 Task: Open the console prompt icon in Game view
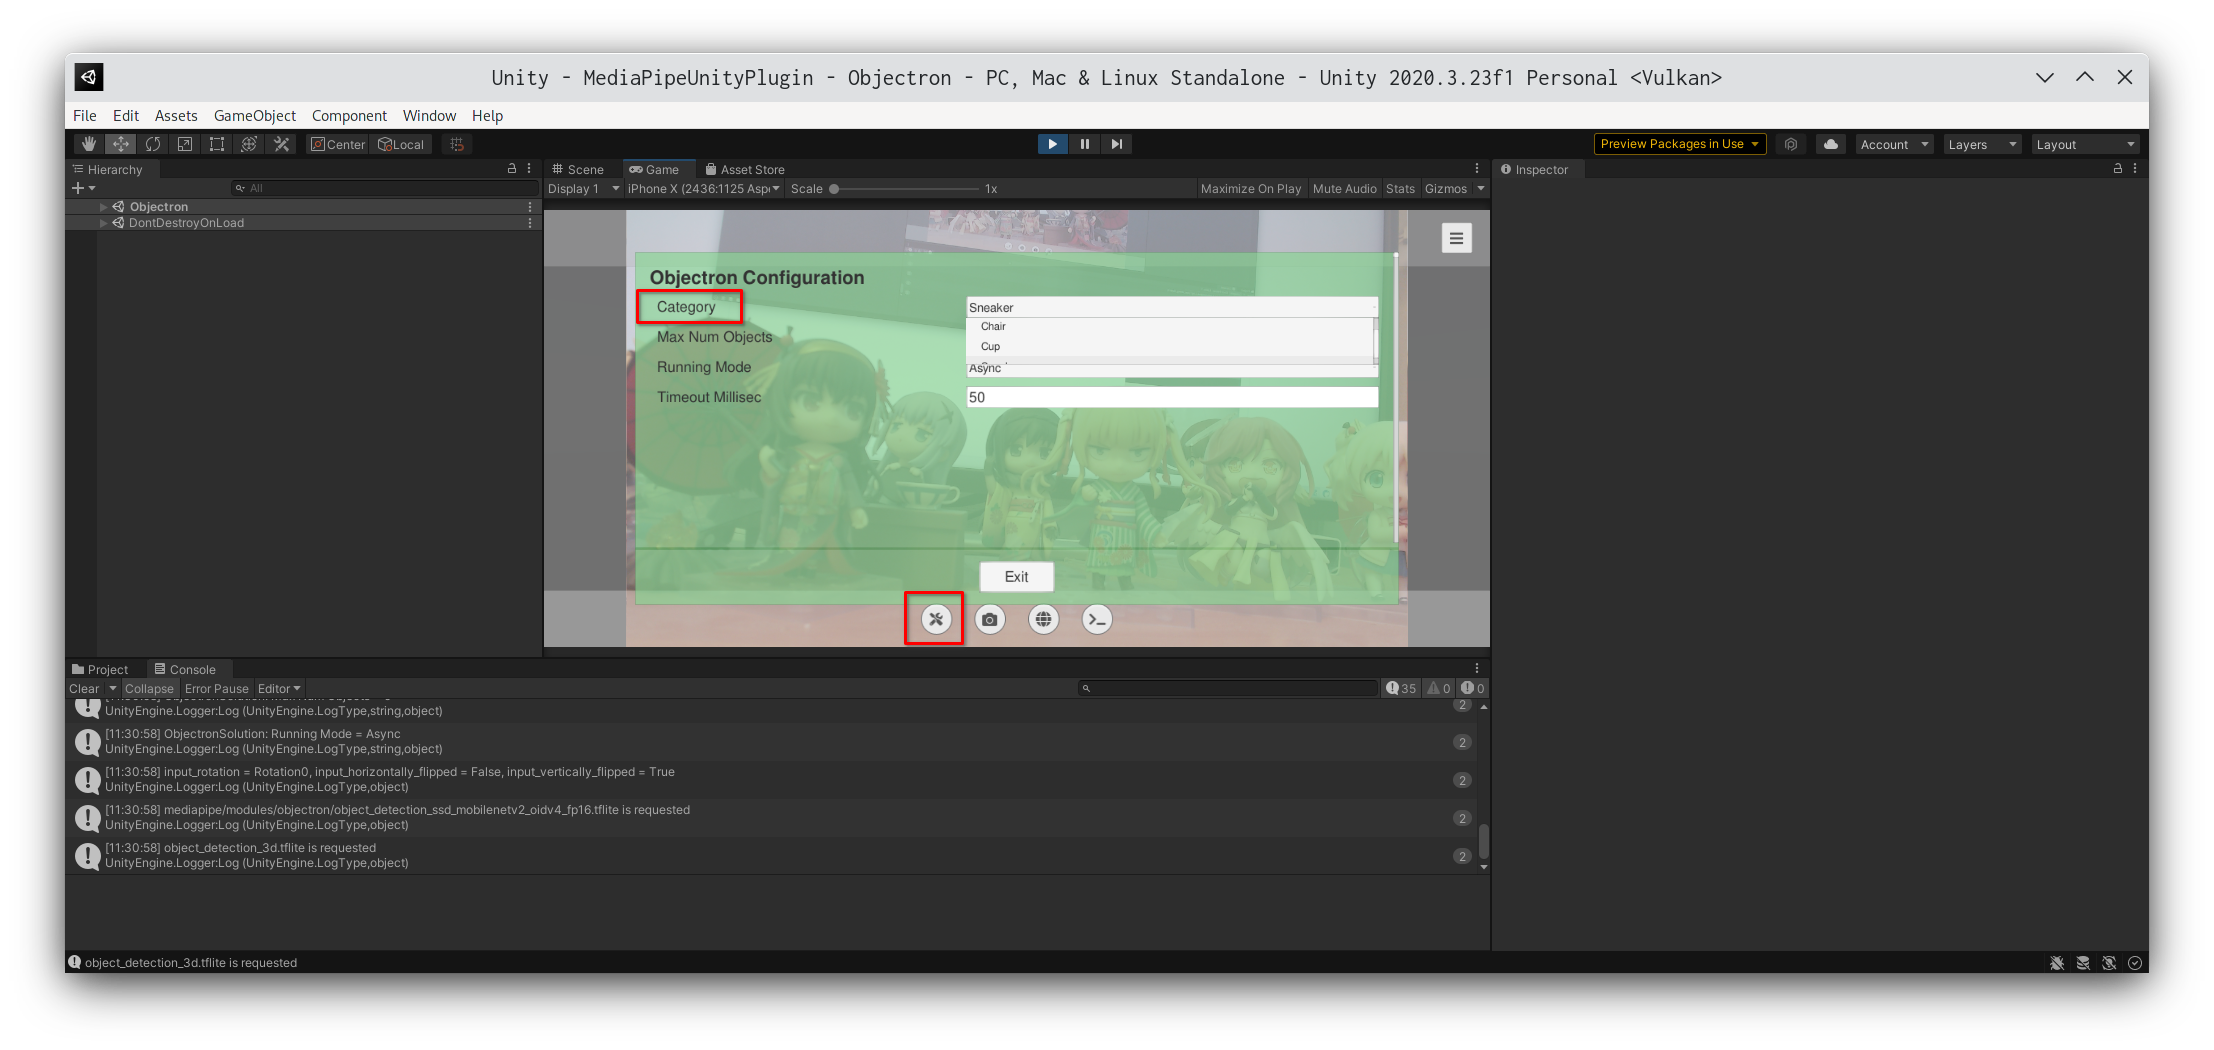[1096, 619]
